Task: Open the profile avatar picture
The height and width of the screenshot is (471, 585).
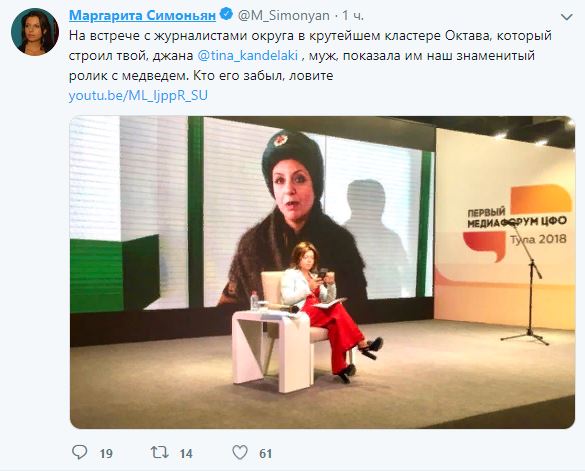Action: pyautogui.click(x=35, y=32)
